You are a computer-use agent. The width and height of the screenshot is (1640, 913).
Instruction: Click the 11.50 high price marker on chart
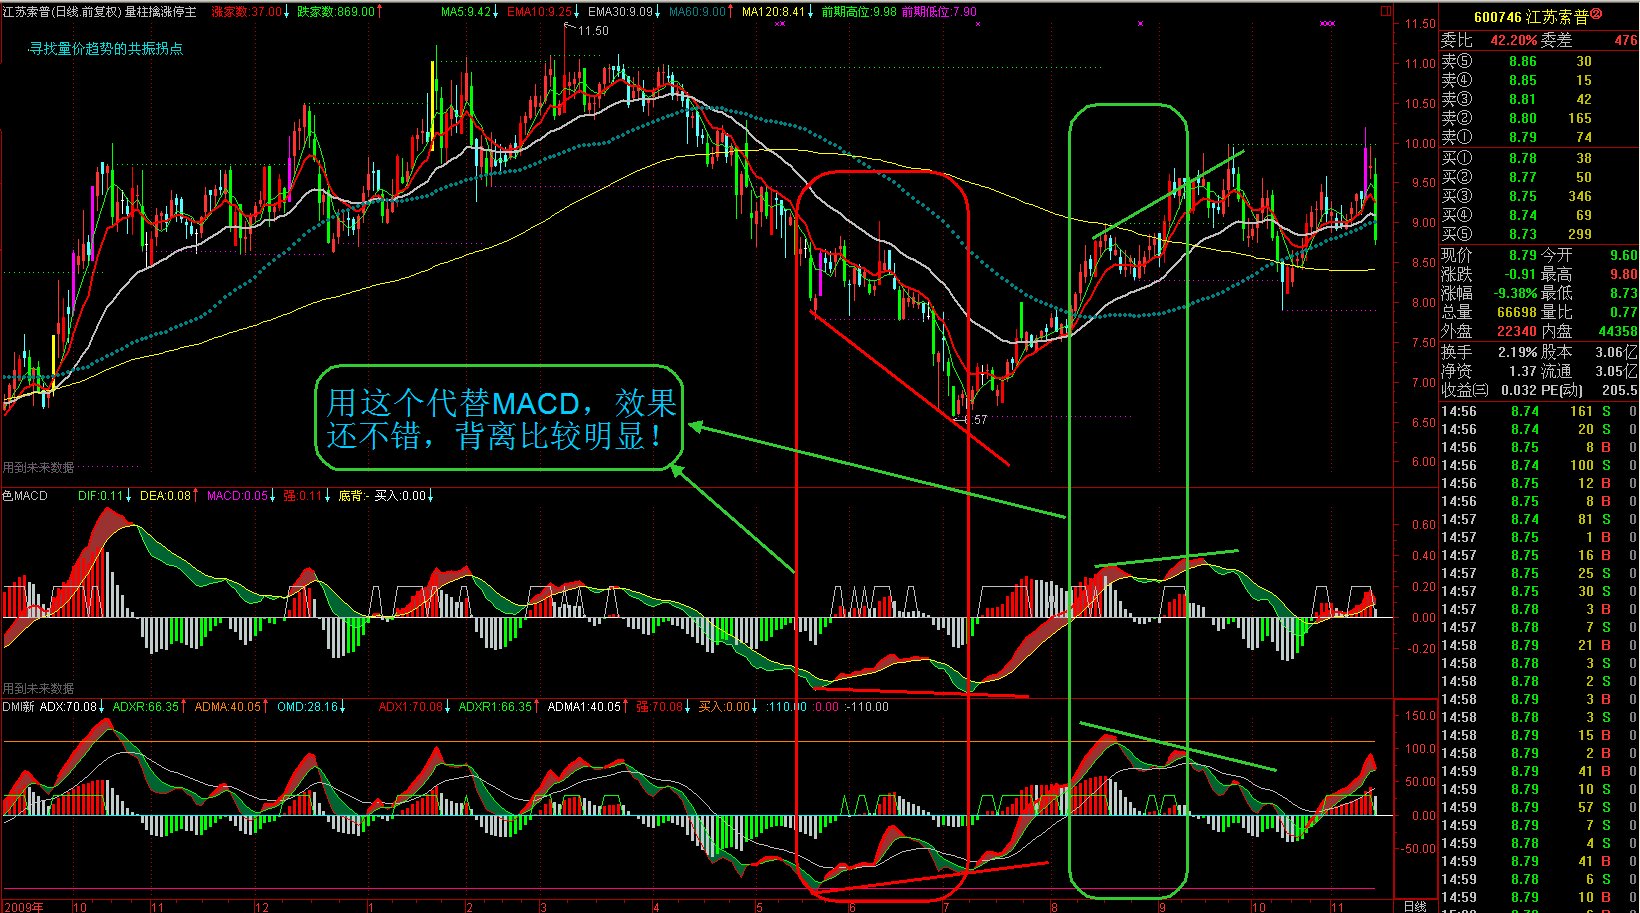click(593, 31)
